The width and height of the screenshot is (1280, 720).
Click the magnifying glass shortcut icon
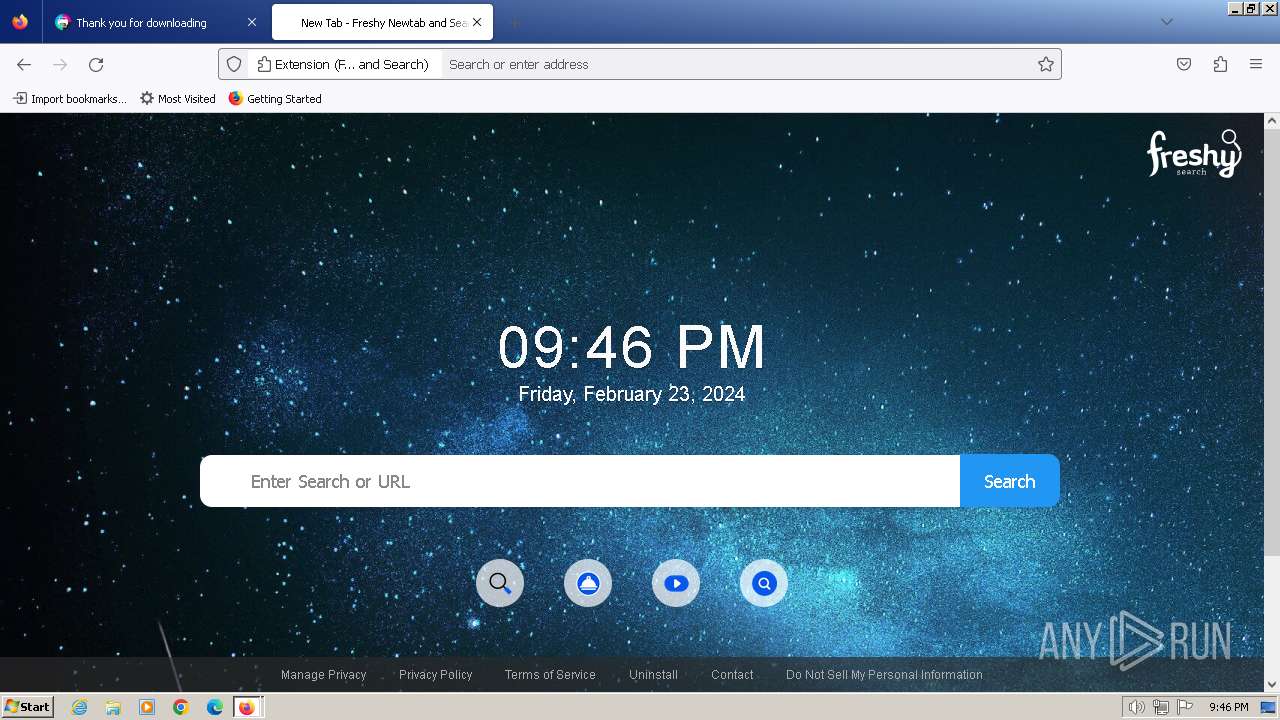(x=500, y=583)
